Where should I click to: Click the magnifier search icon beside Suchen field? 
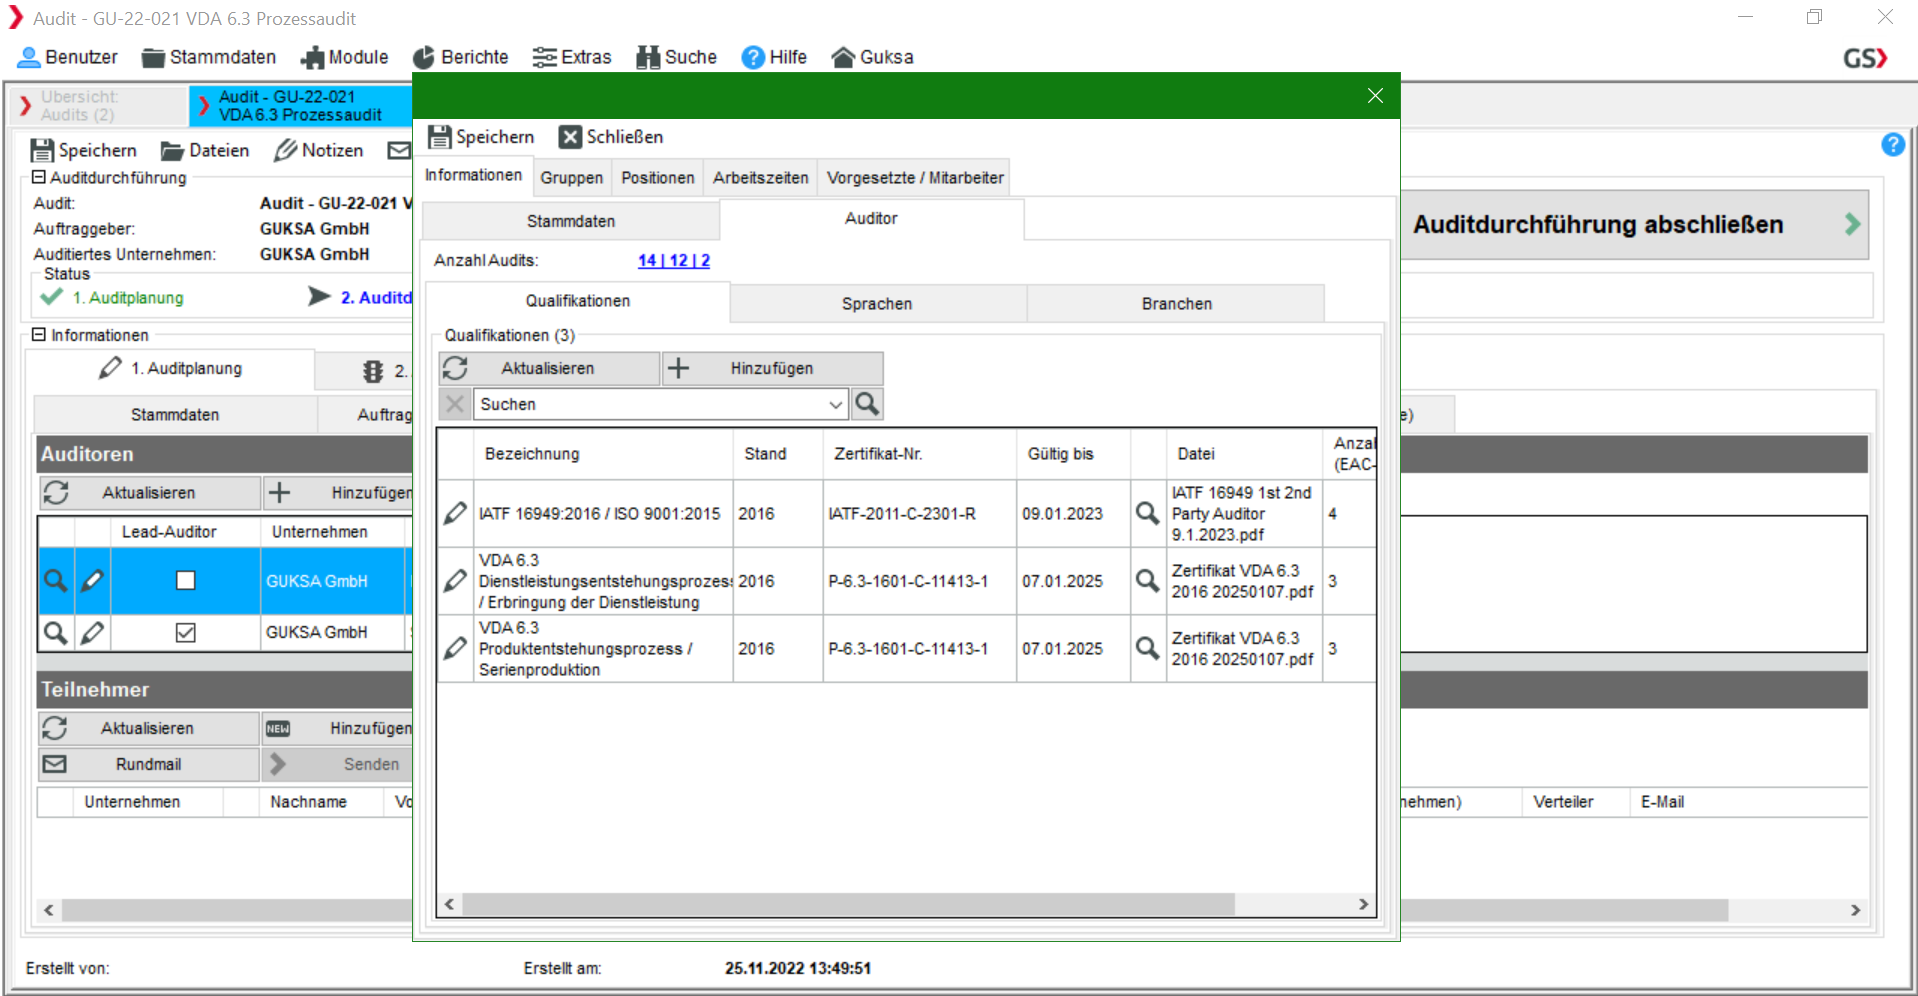(867, 404)
